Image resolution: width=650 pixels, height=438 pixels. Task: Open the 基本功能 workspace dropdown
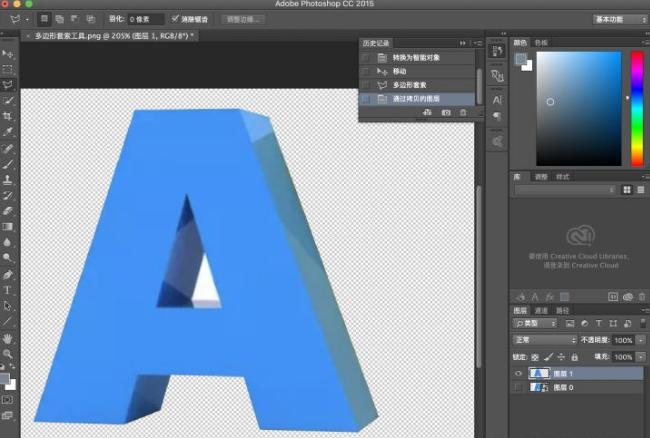pos(620,19)
